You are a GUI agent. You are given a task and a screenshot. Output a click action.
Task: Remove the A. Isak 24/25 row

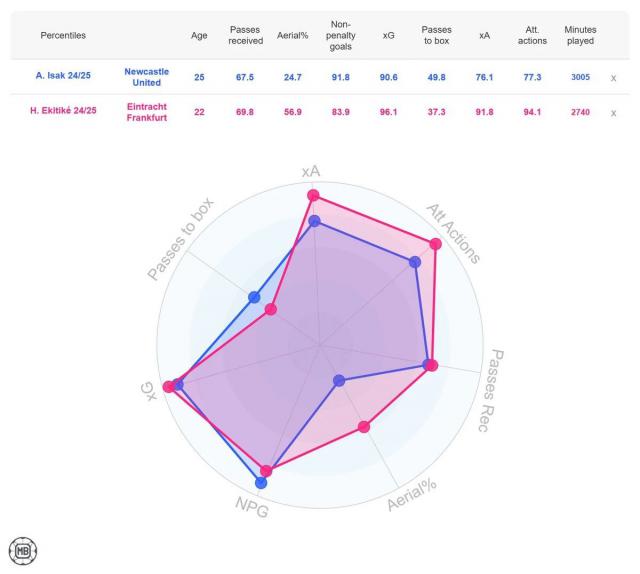tap(612, 76)
